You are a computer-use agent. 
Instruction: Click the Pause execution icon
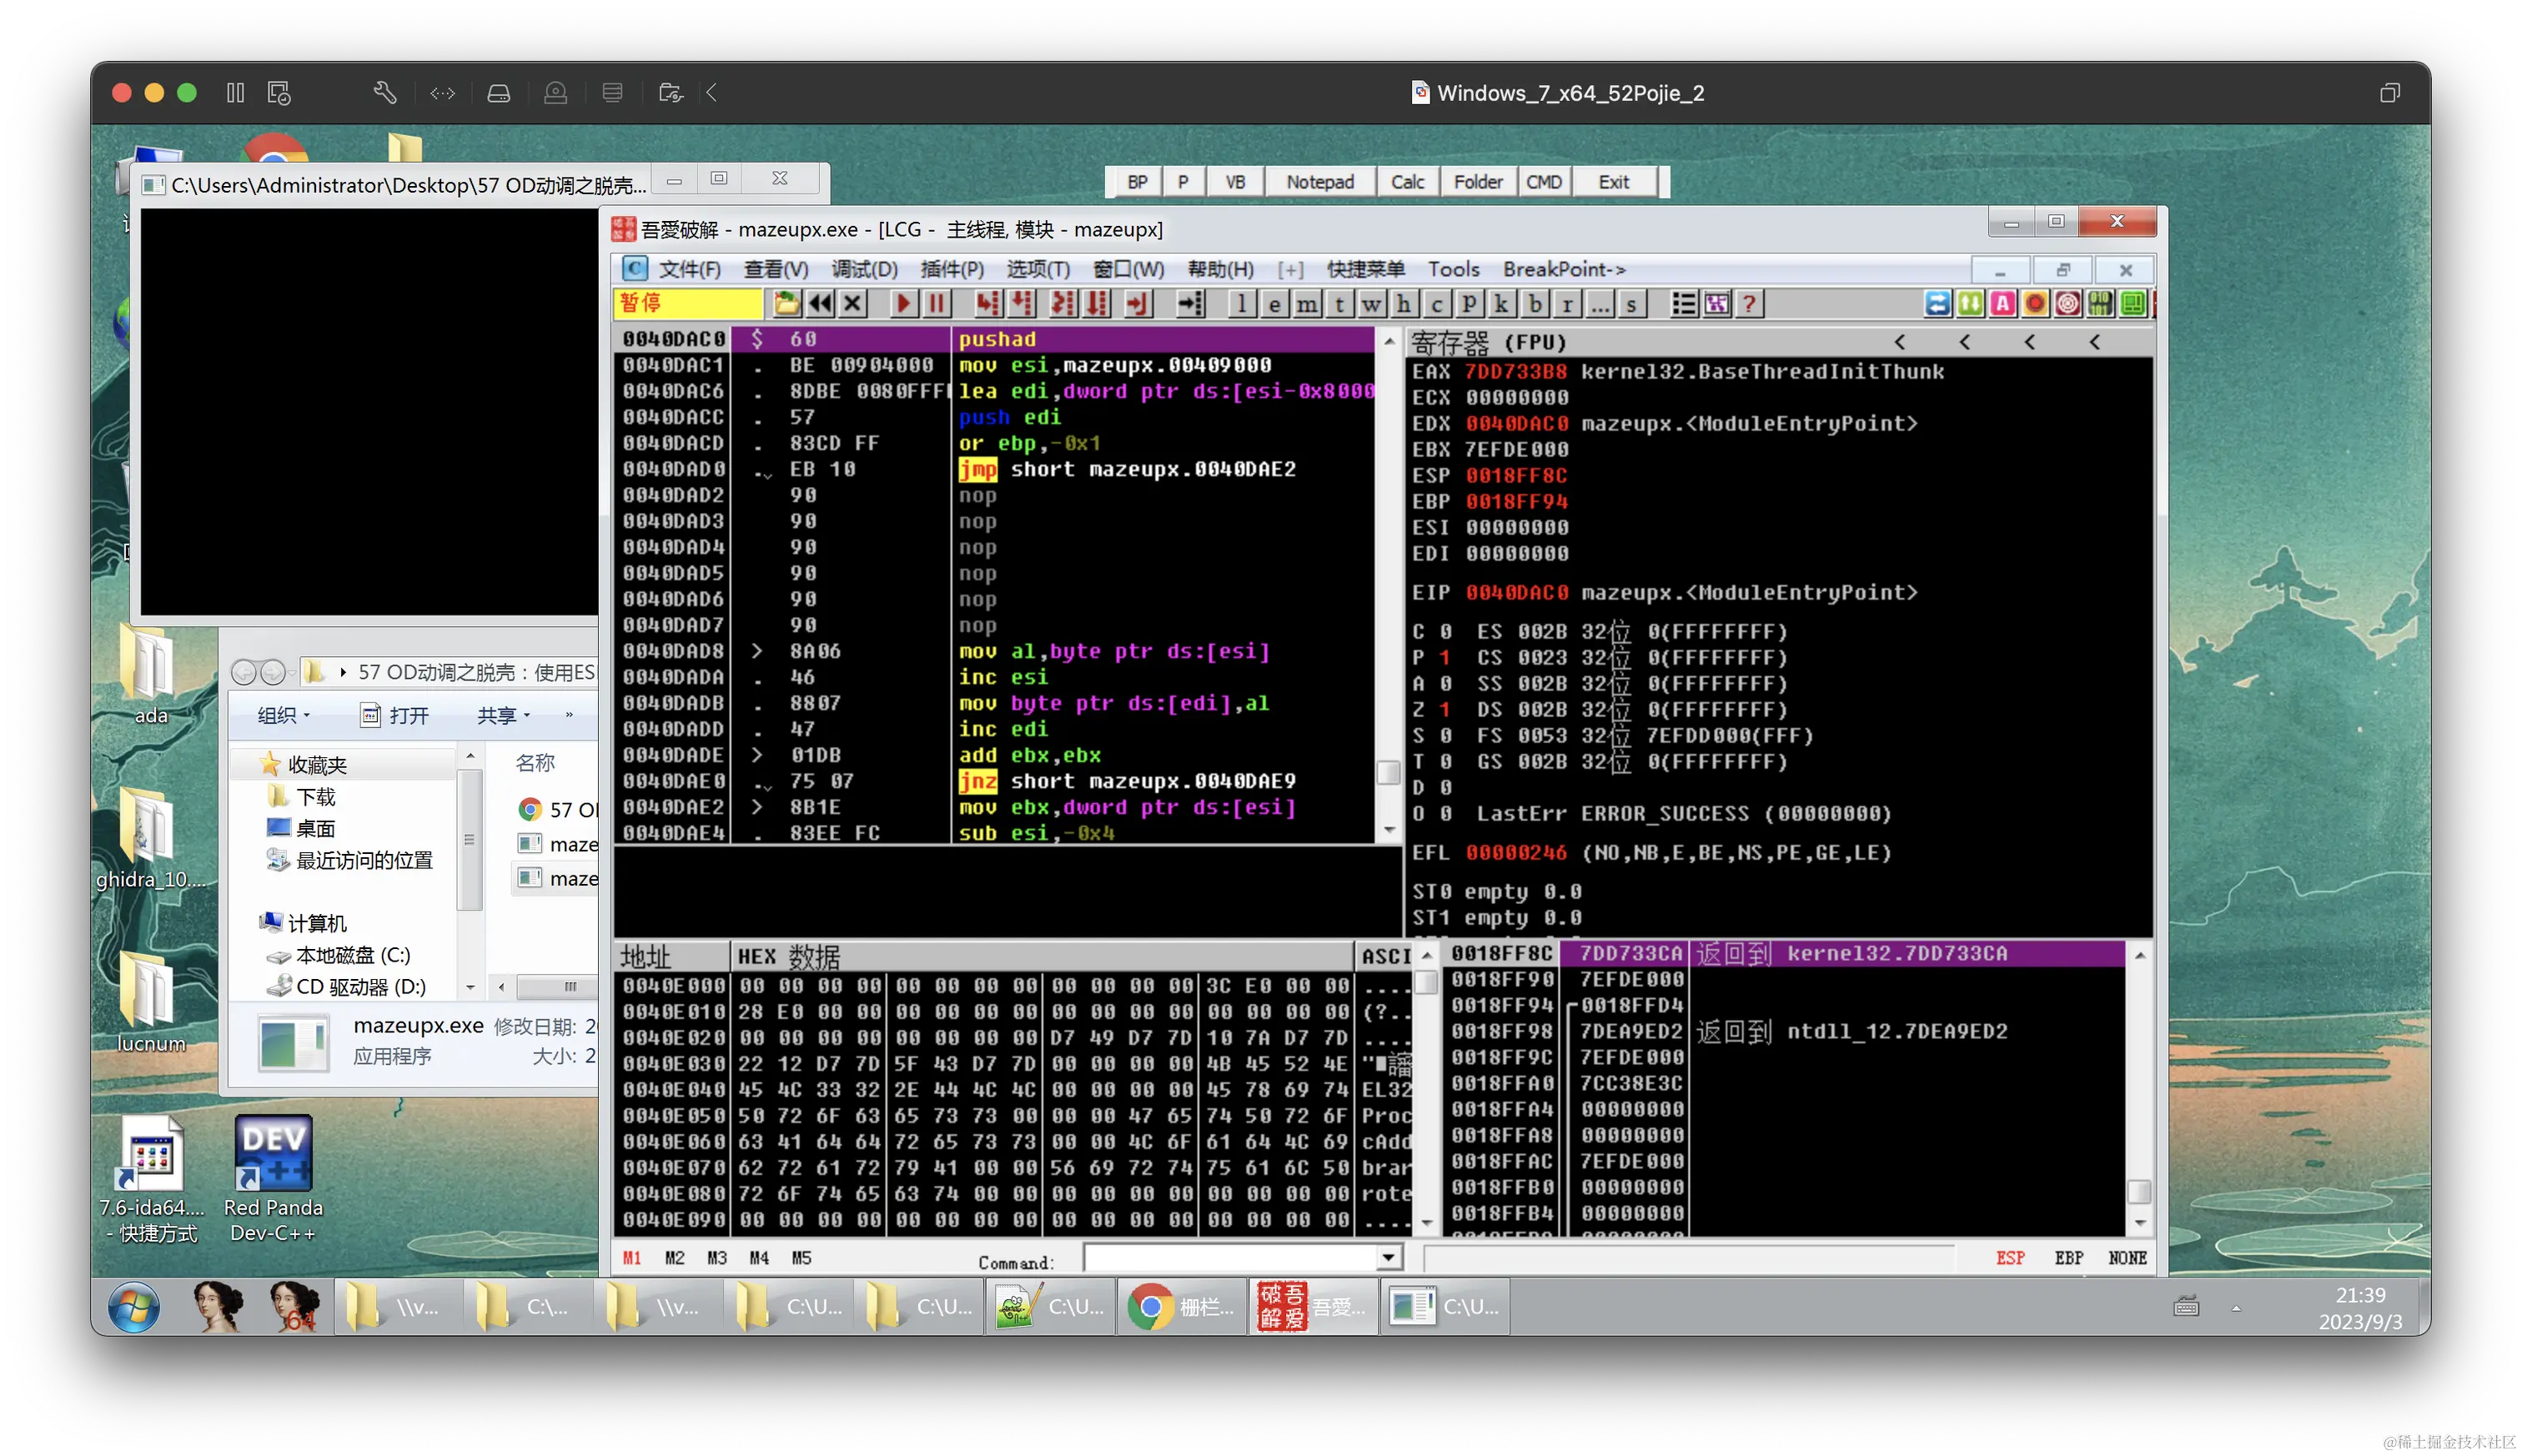[x=936, y=304]
